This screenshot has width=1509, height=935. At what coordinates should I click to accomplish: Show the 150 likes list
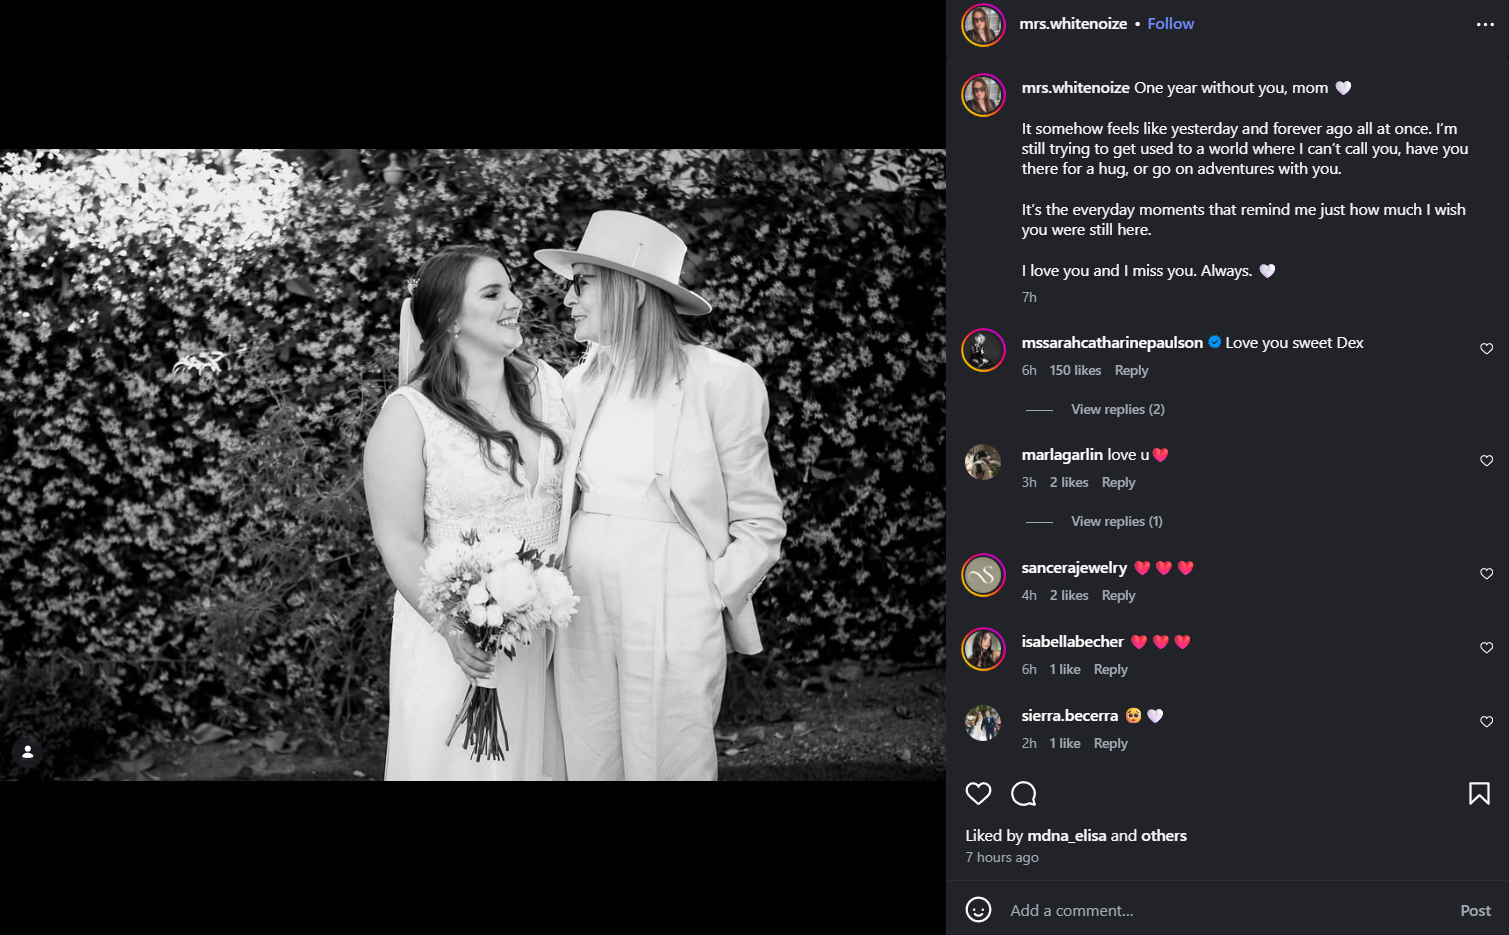[x=1075, y=370]
